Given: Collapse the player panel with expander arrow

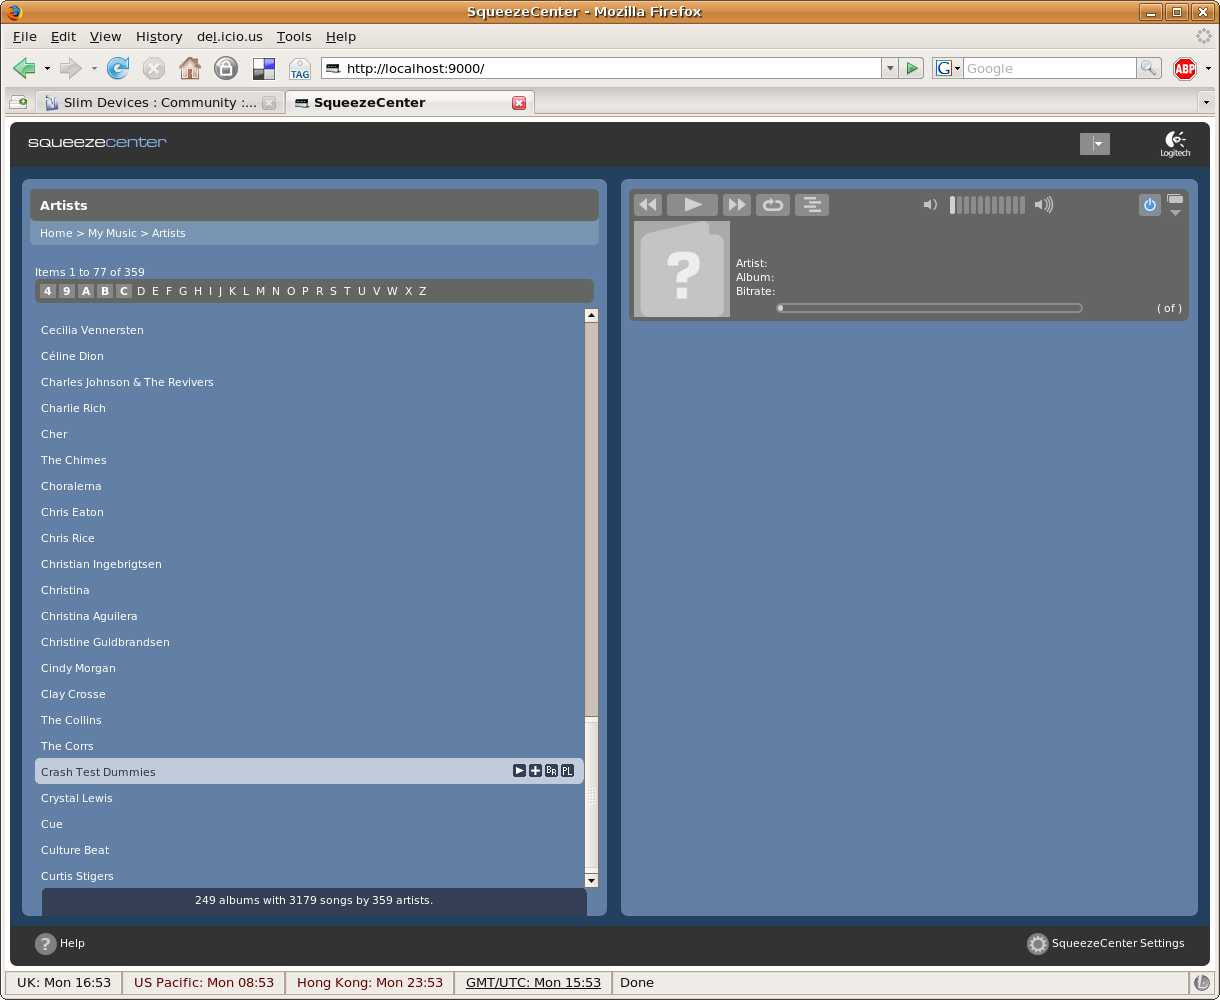Looking at the screenshot, I should pyautogui.click(x=1175, y=212).
